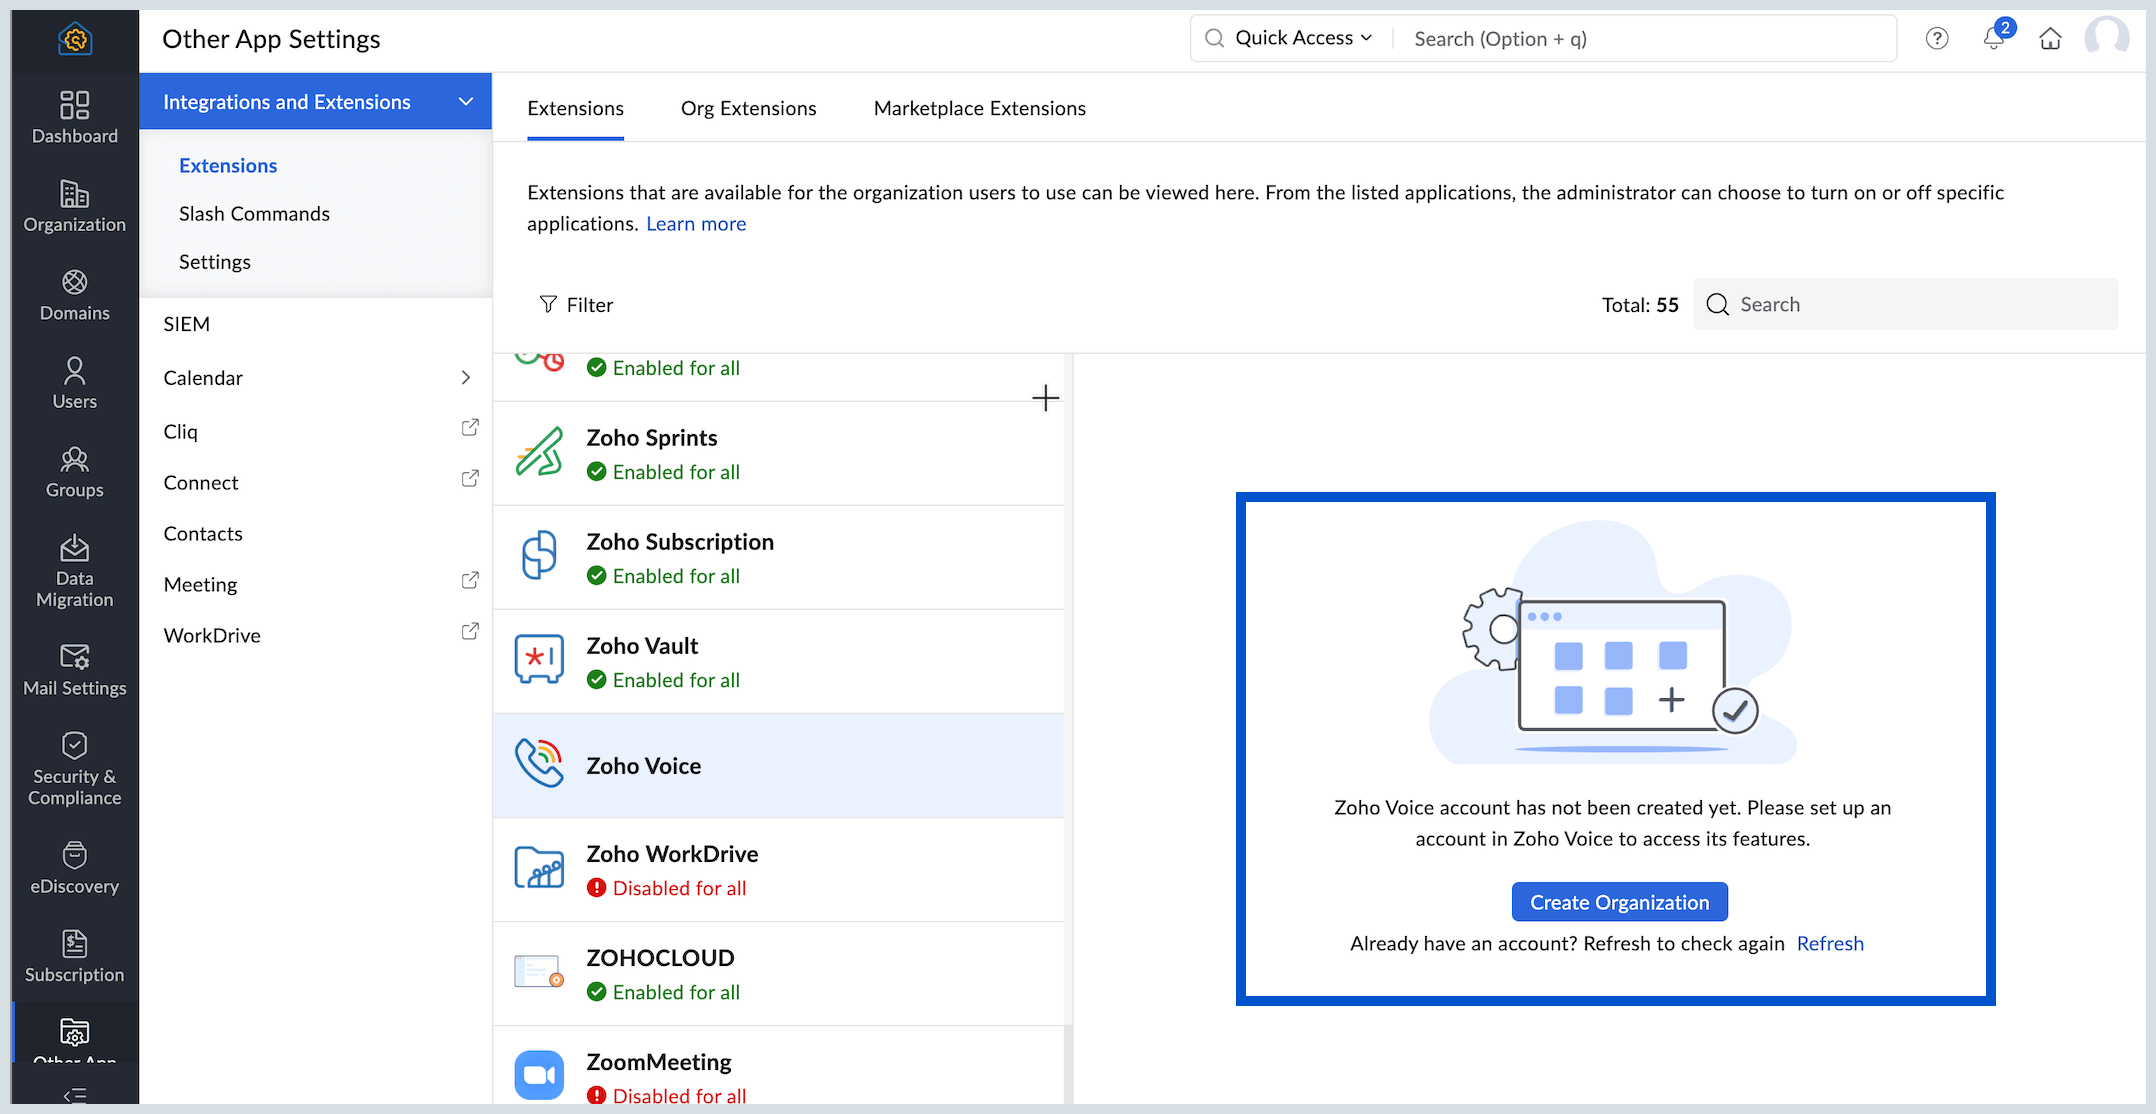The image size is (2156, 1114).
Task: Click the home icon in header
Action: point(2050,39)
